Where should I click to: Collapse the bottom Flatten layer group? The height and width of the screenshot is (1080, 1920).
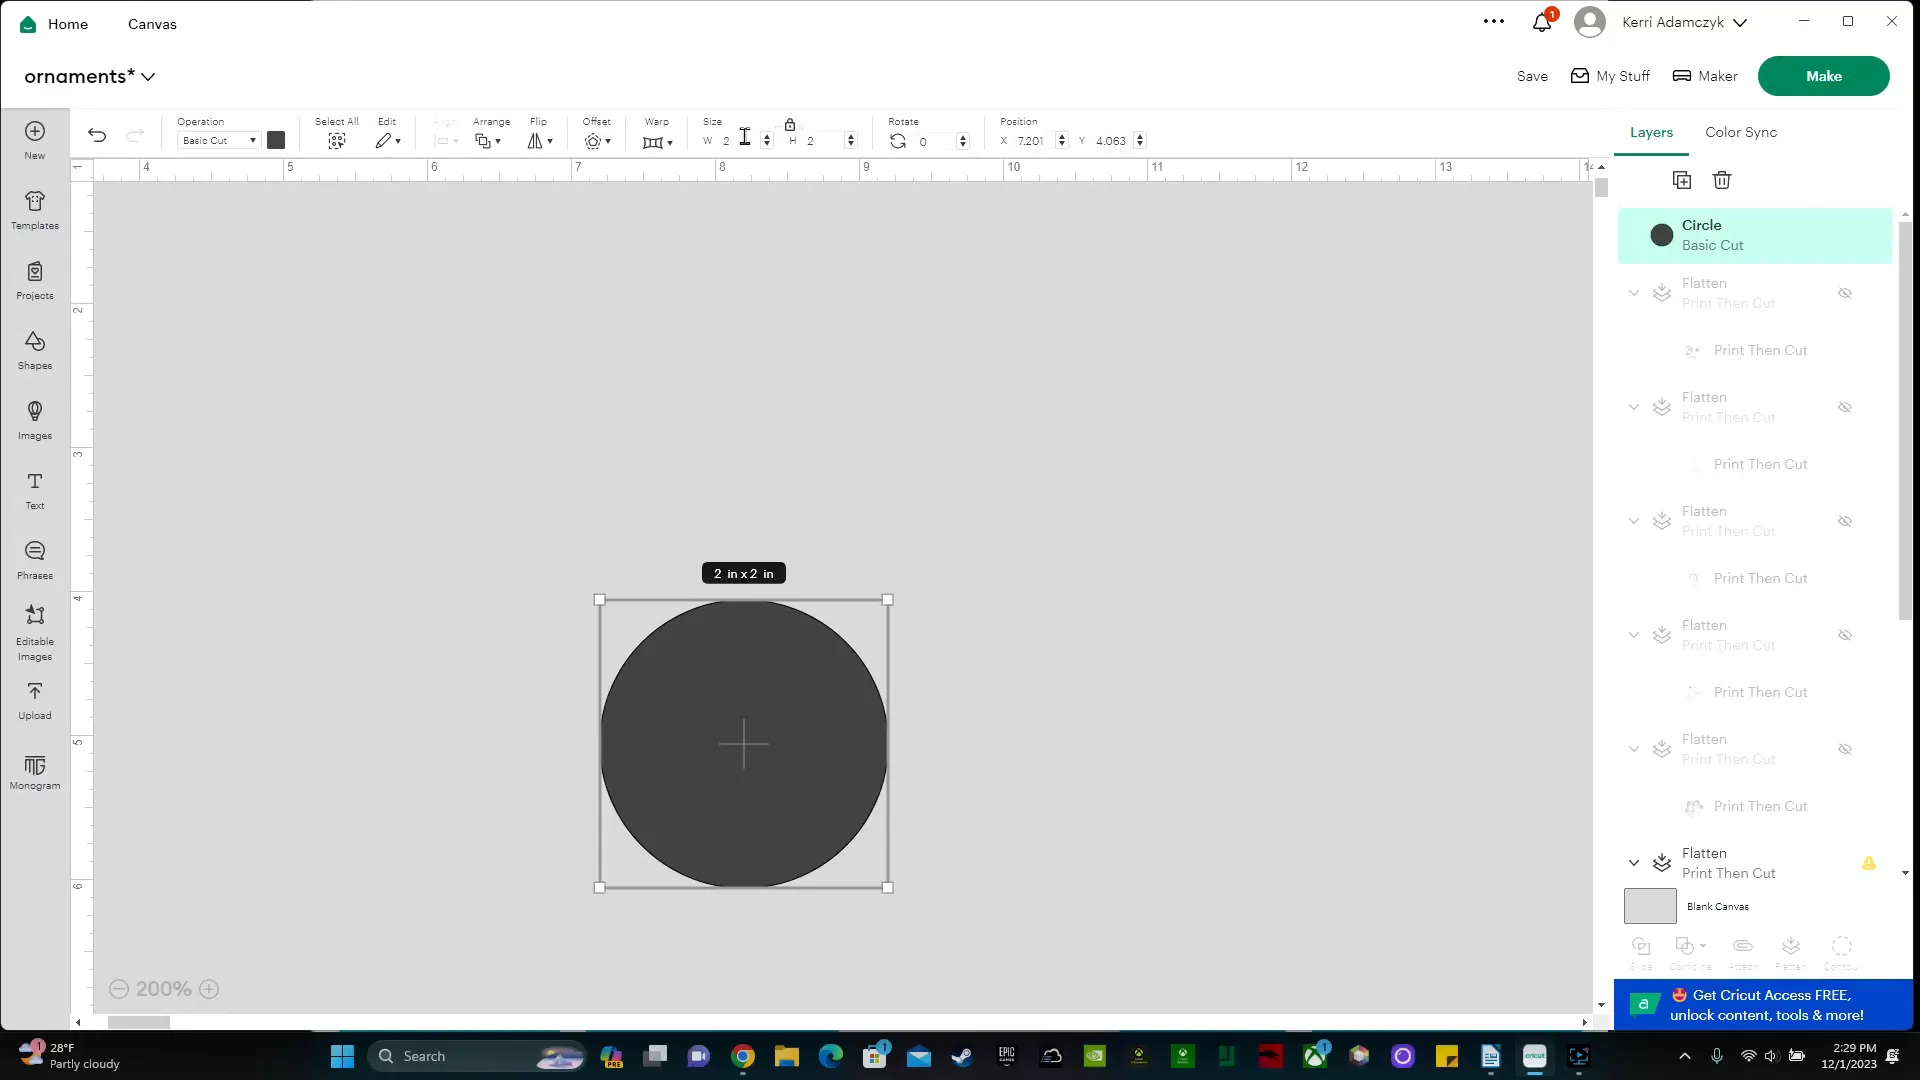(1634, 863)
